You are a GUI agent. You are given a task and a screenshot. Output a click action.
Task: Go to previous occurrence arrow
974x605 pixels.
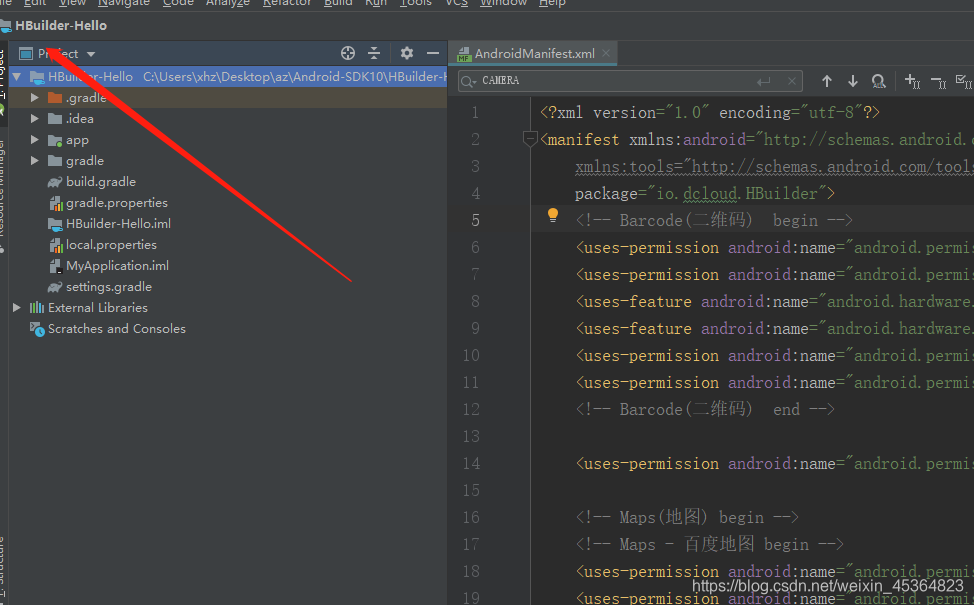[827, 81]
